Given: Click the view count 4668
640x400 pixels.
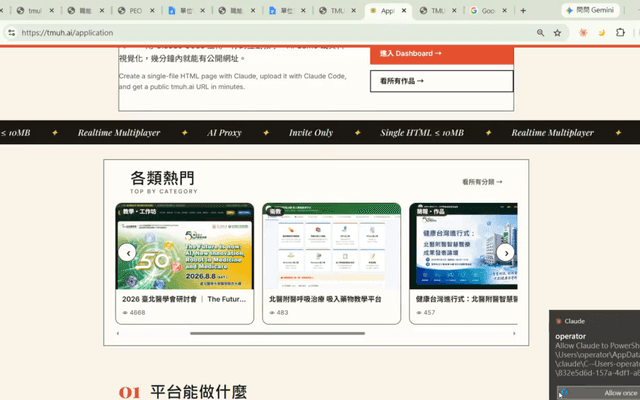Looking at the screenshot, I should click(137, 313).
